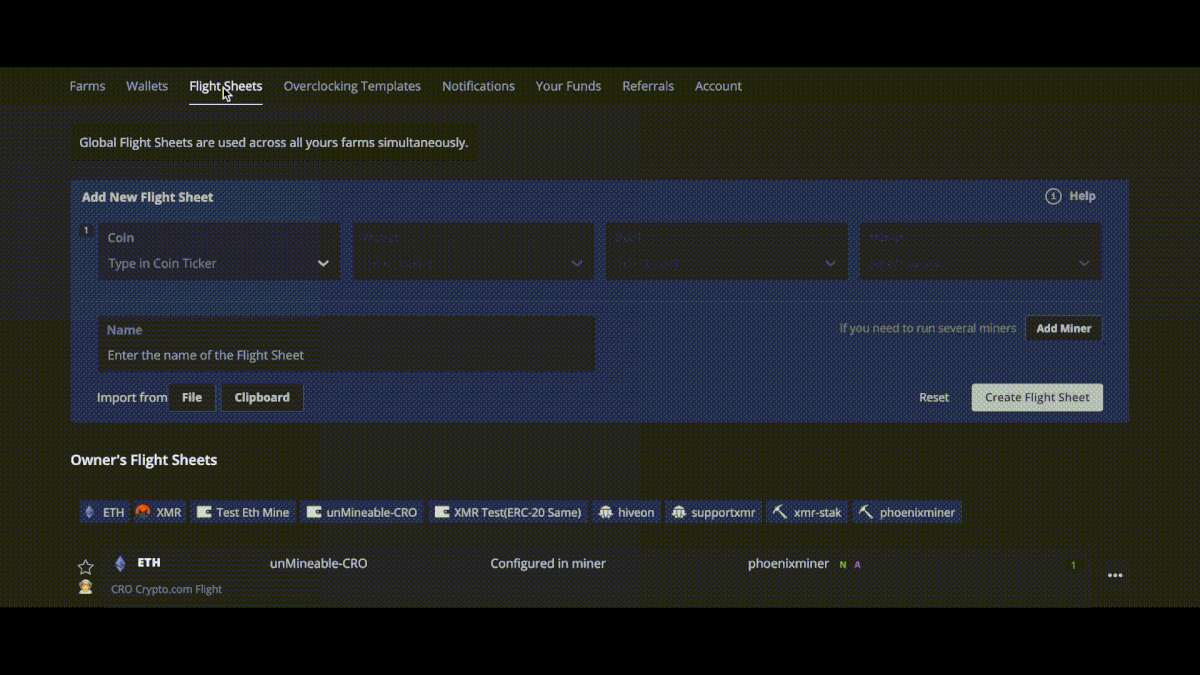
Task: Filter by the XMR coin tag
Action: tap(159, 512)
